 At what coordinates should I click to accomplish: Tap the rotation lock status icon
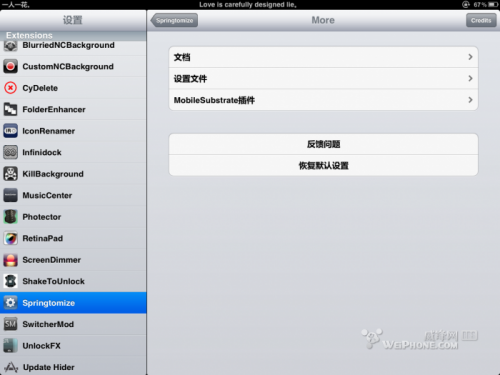465,4
